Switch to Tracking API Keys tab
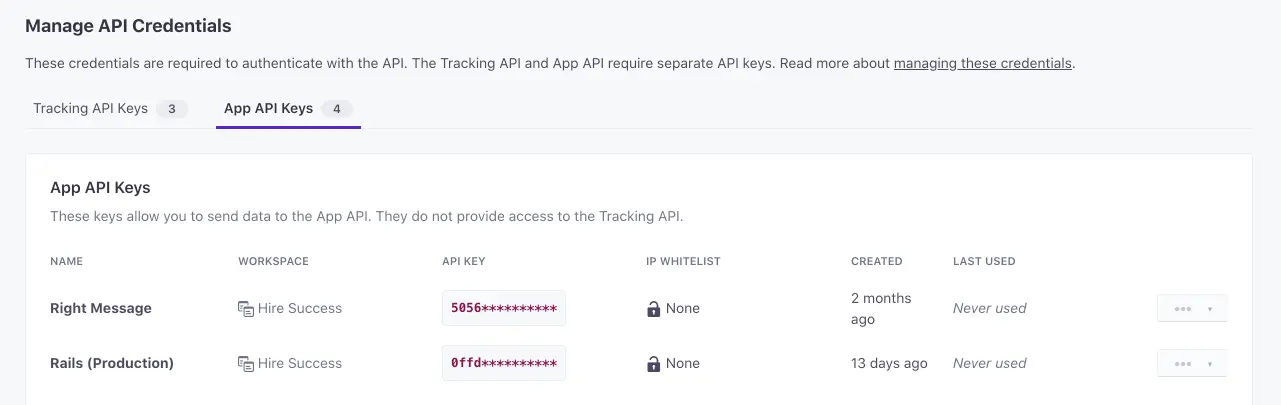This screenshot has height=405, width=1281. point(90,109)
